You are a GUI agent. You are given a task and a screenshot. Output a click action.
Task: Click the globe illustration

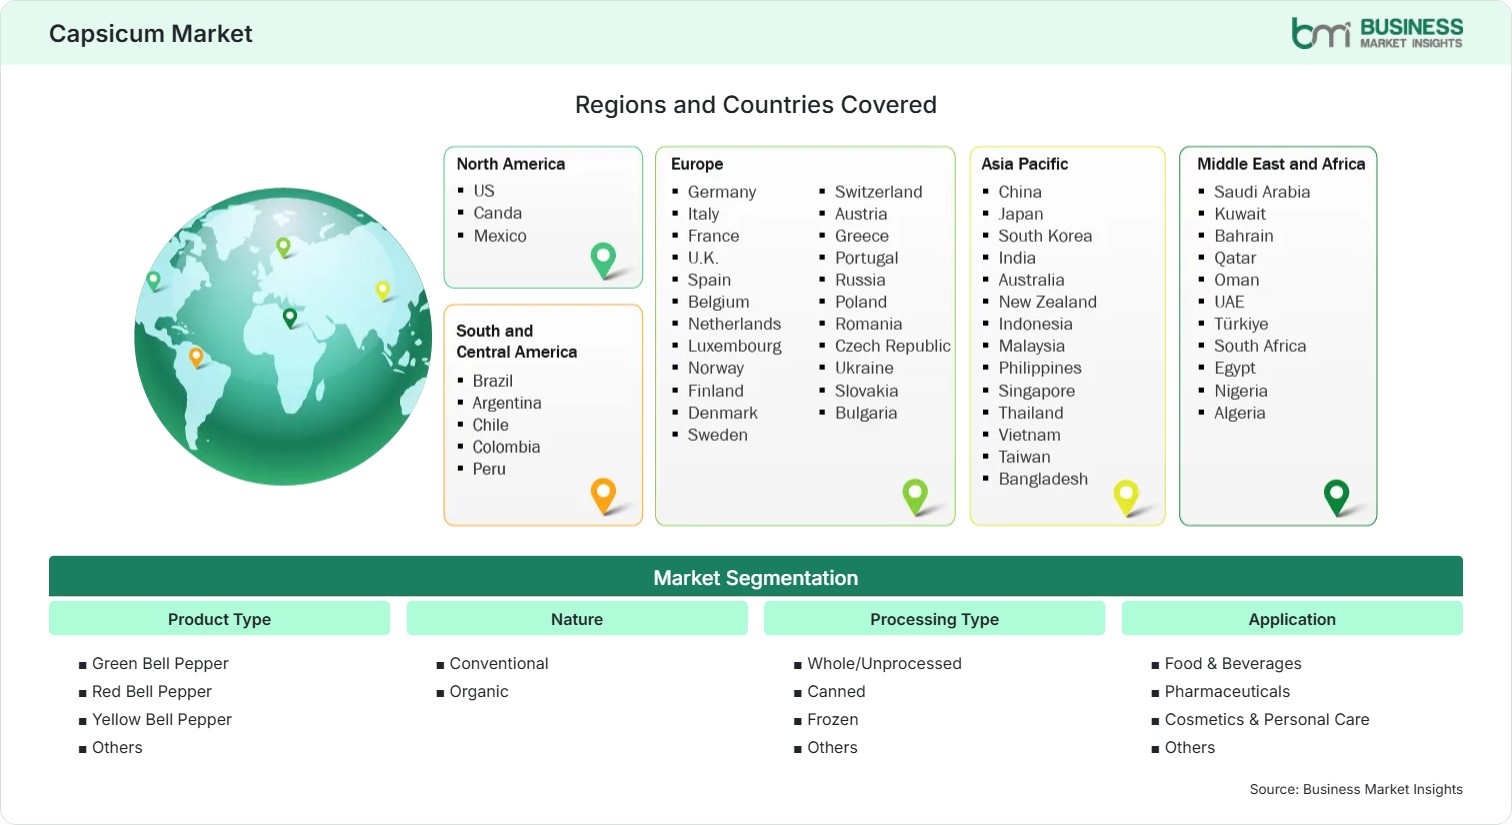(283, 337)
